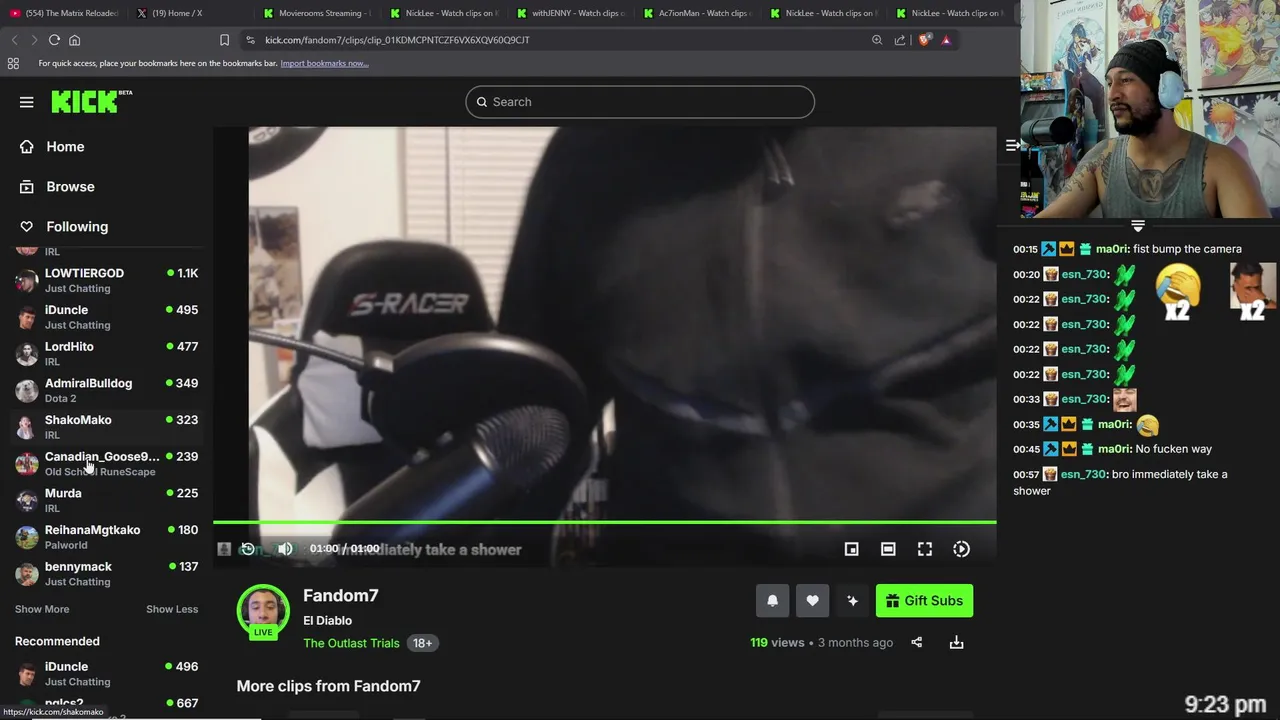
Task: Open the zoom magnifier icon
Action: 877,40
